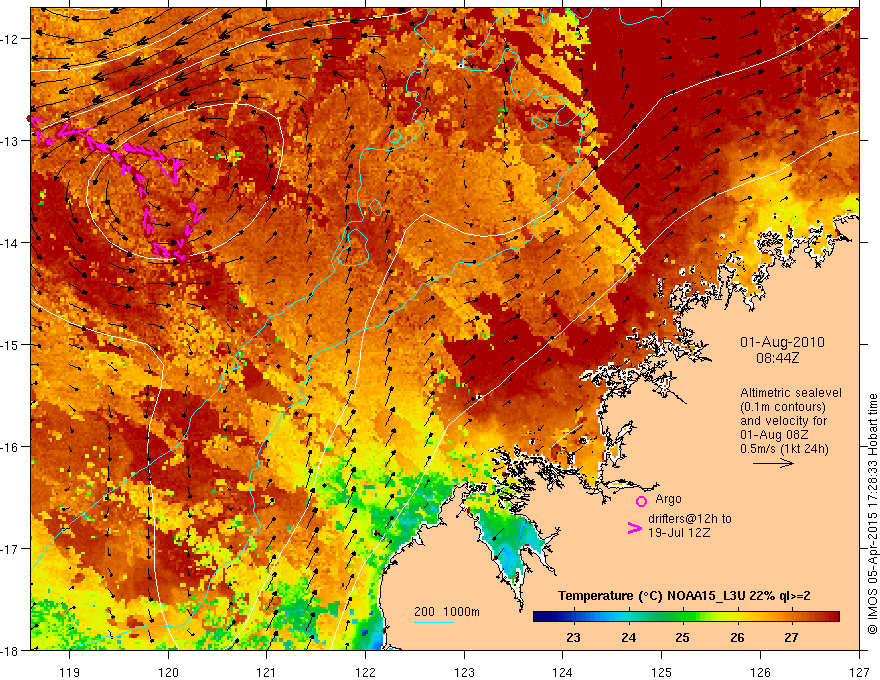880x680 pixels.
Task: Click the 0.5m/s velocity scale arrow
Action: coord(773,463)
